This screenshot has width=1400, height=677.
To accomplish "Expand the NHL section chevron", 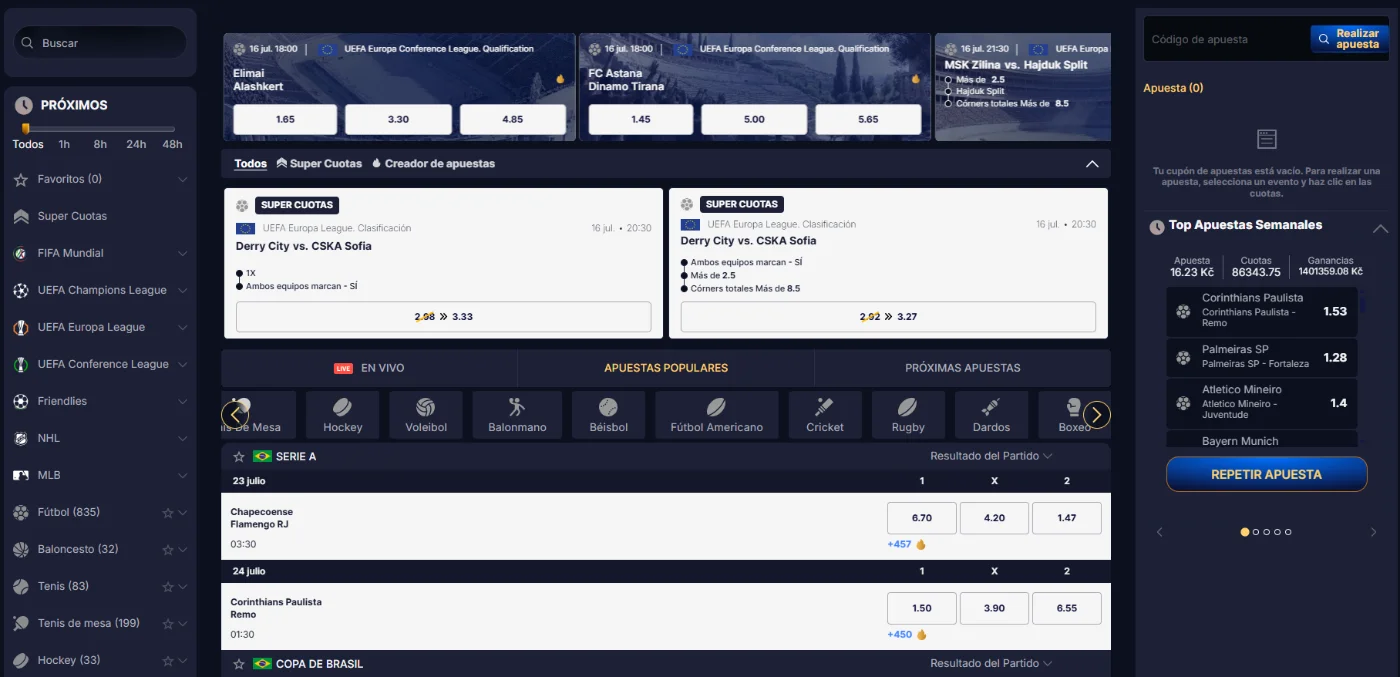I will (183, 439).
